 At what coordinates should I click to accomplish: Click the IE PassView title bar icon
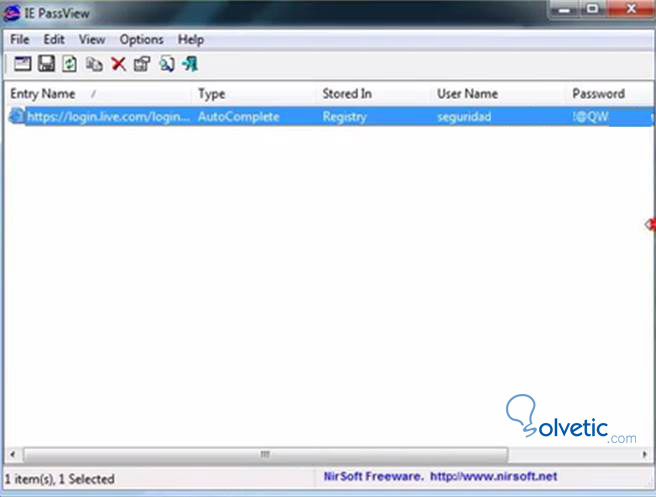(x=12, y=13)
